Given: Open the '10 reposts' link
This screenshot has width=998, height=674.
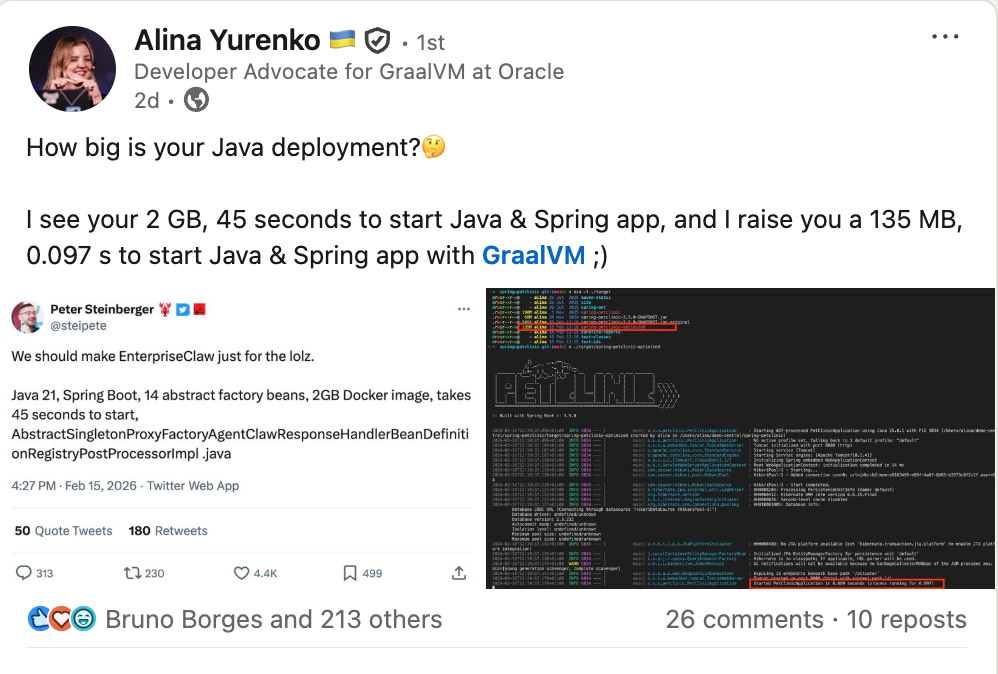Looking at the screenshot, I should click(906, 619).
